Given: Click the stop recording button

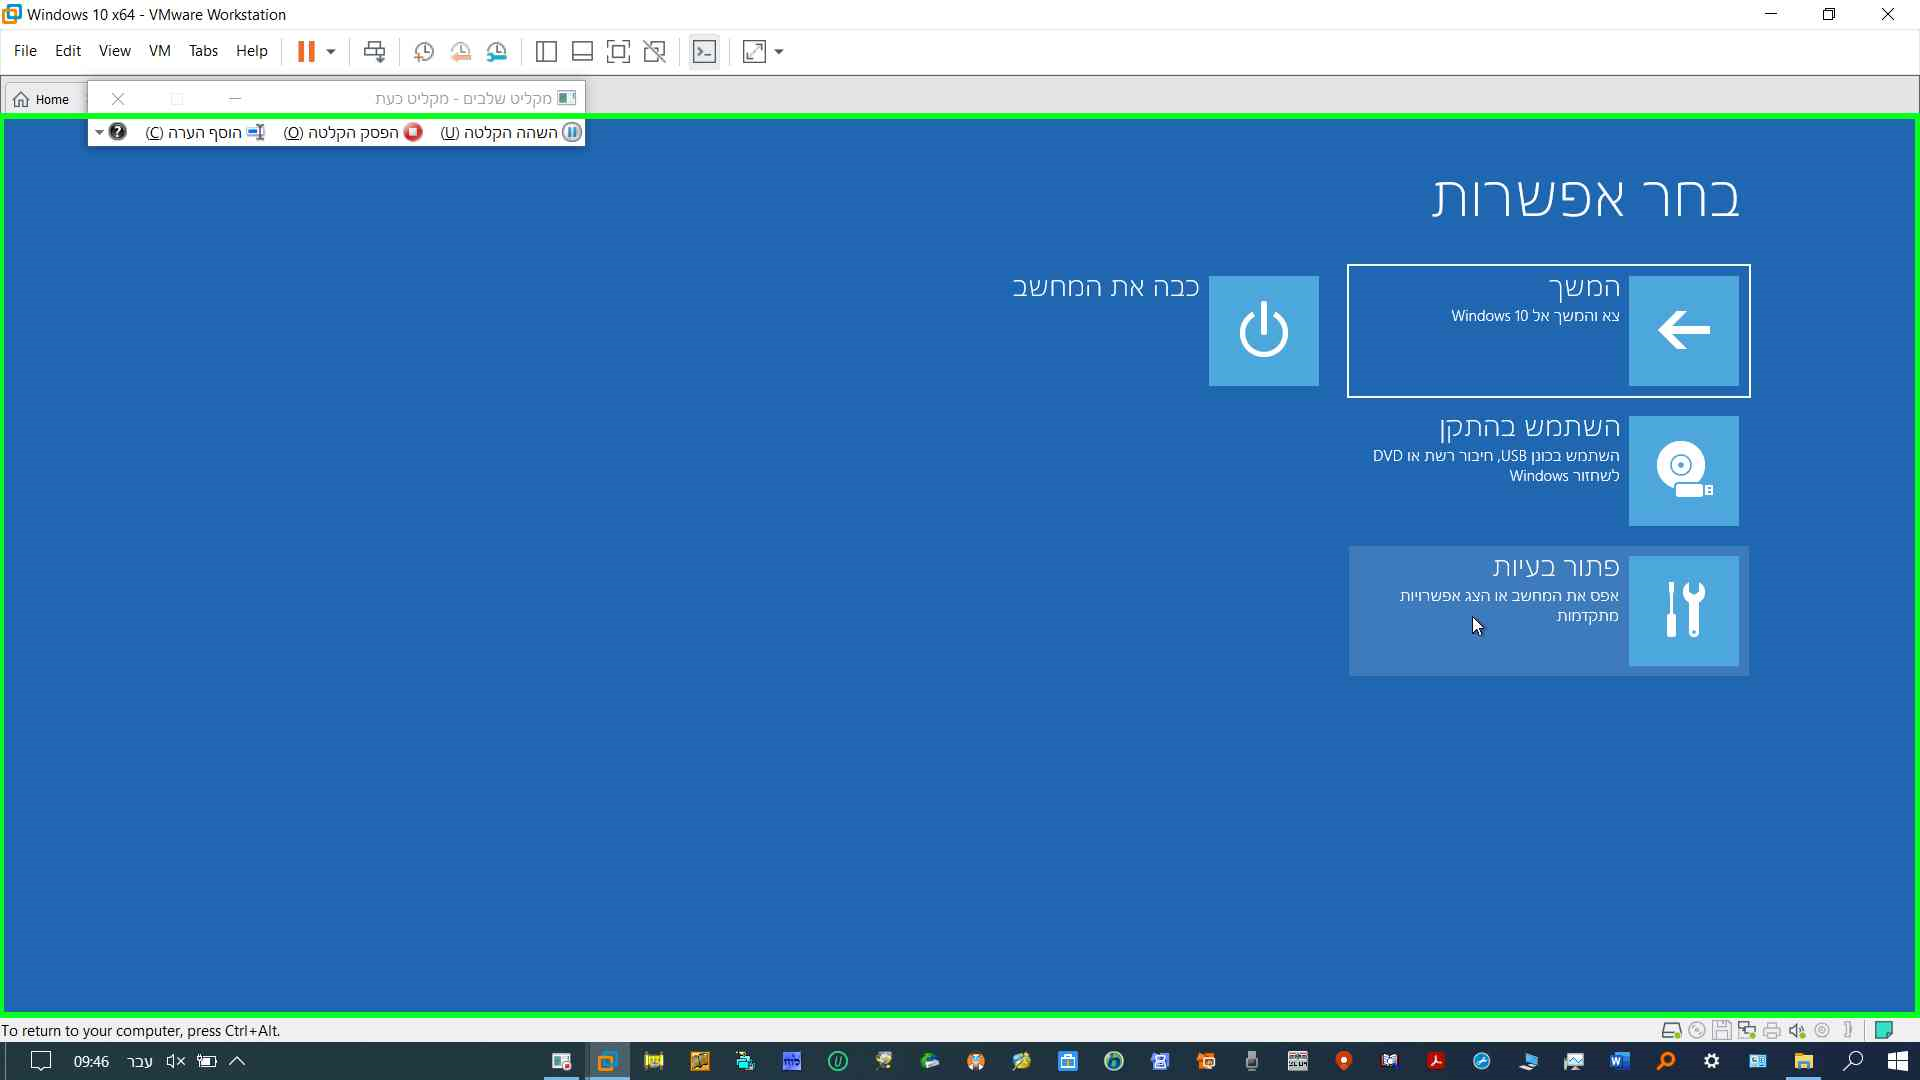Looking at the screenshot, I should 353,132.
